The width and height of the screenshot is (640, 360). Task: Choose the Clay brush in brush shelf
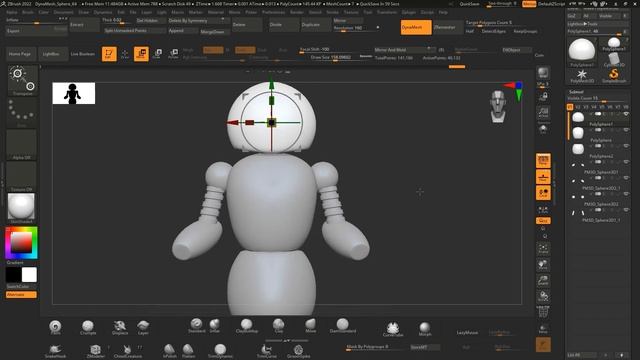pos(278,326)
